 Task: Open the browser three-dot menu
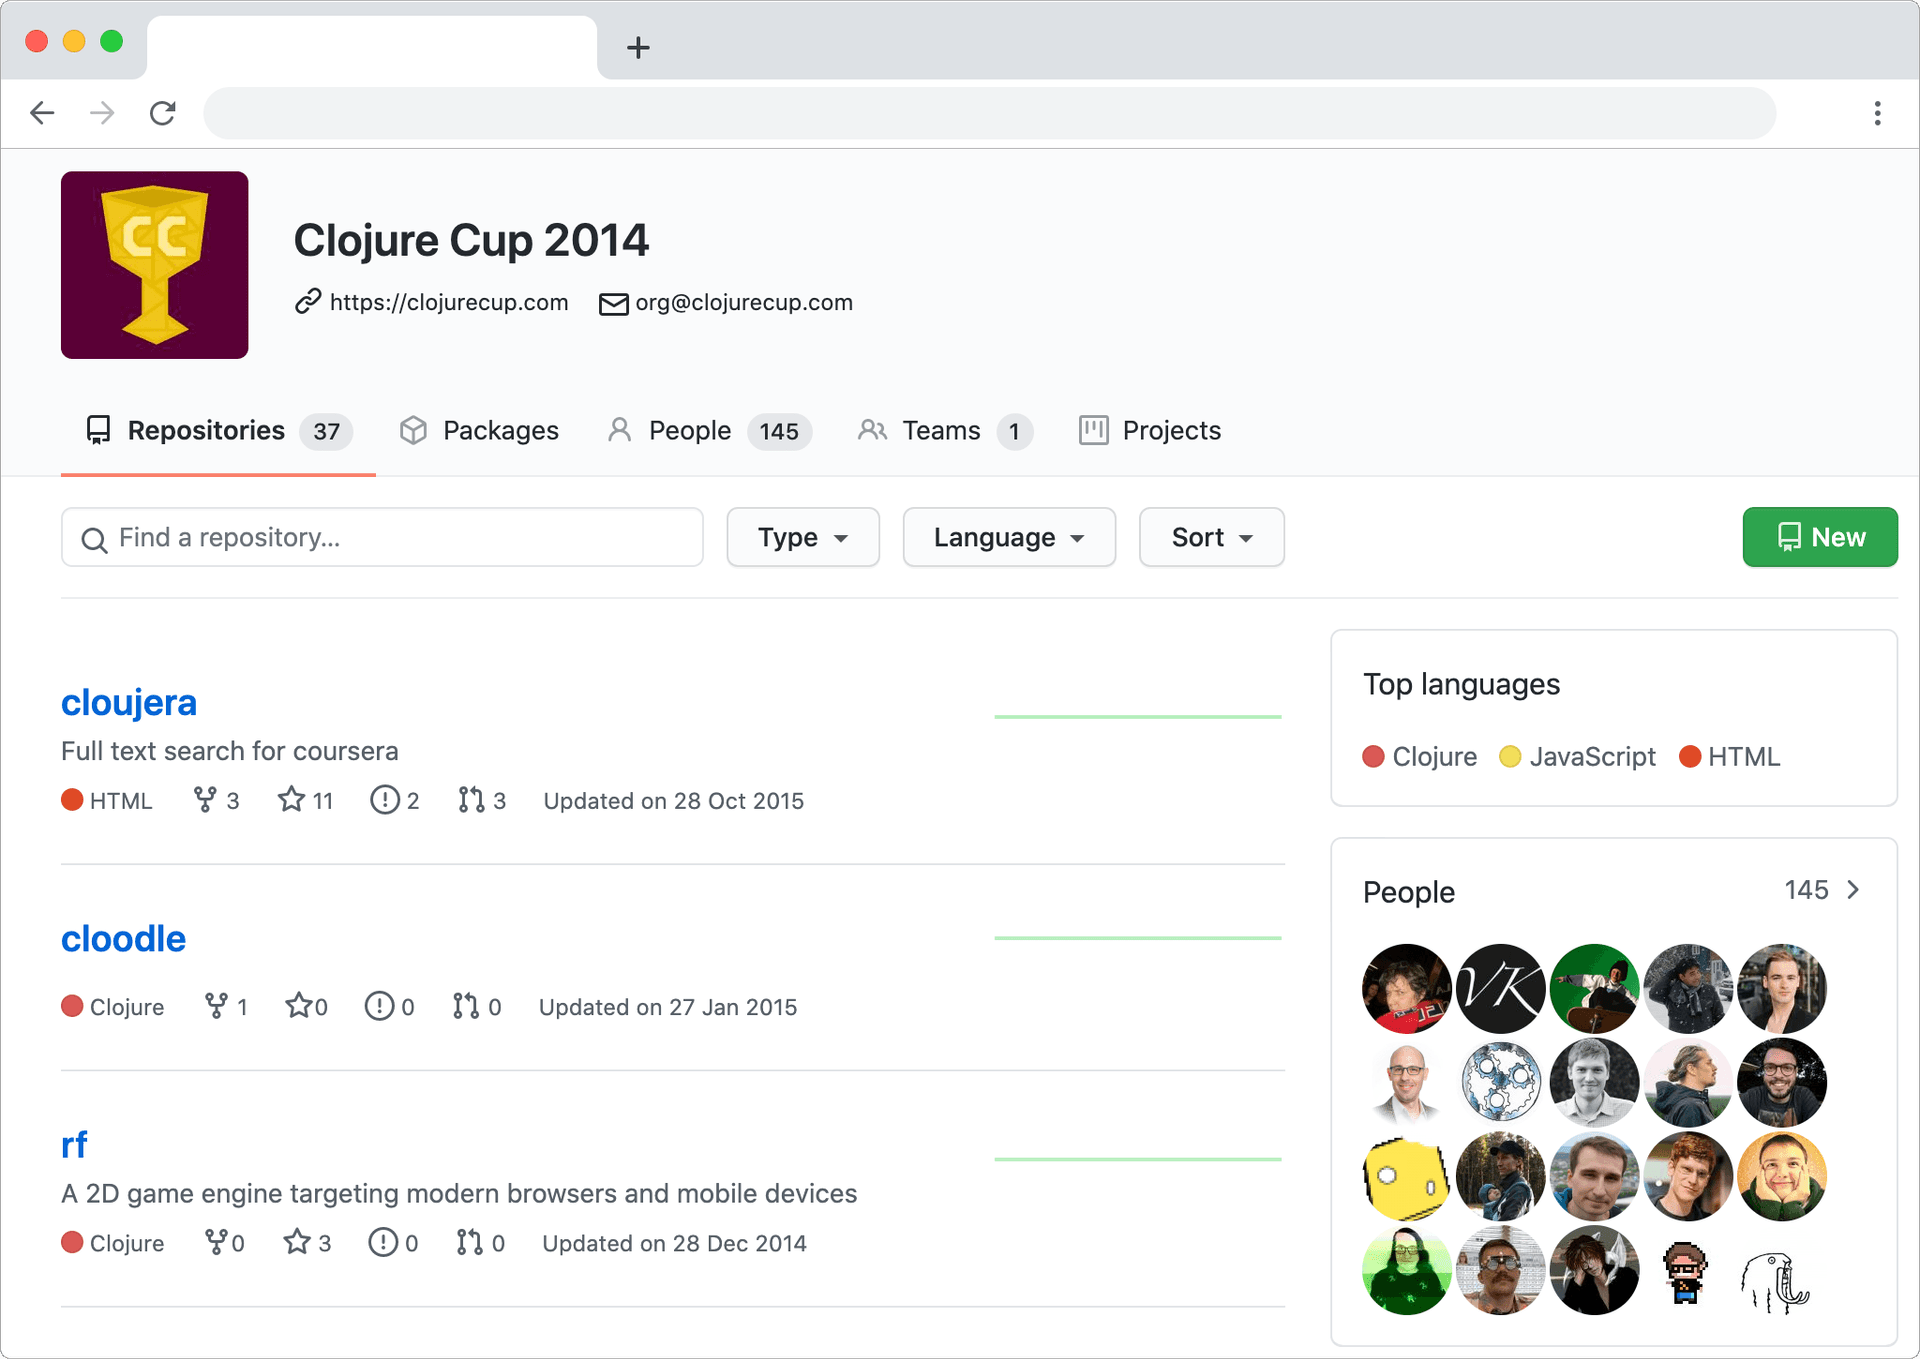[1877, 113]
